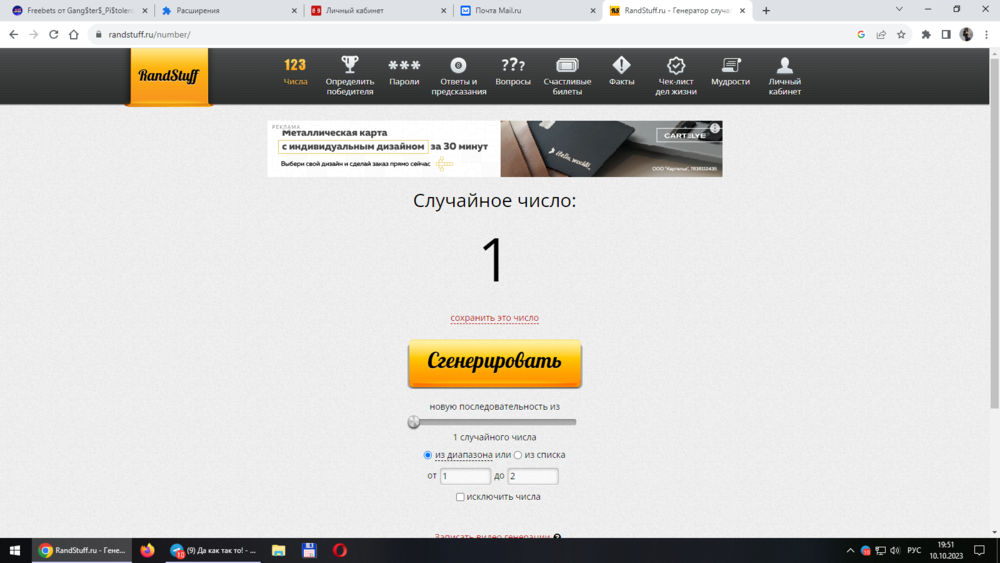The image size is (1000, 563).
Task: Bookmark this page with the star icon
Action: pos(901,34)
